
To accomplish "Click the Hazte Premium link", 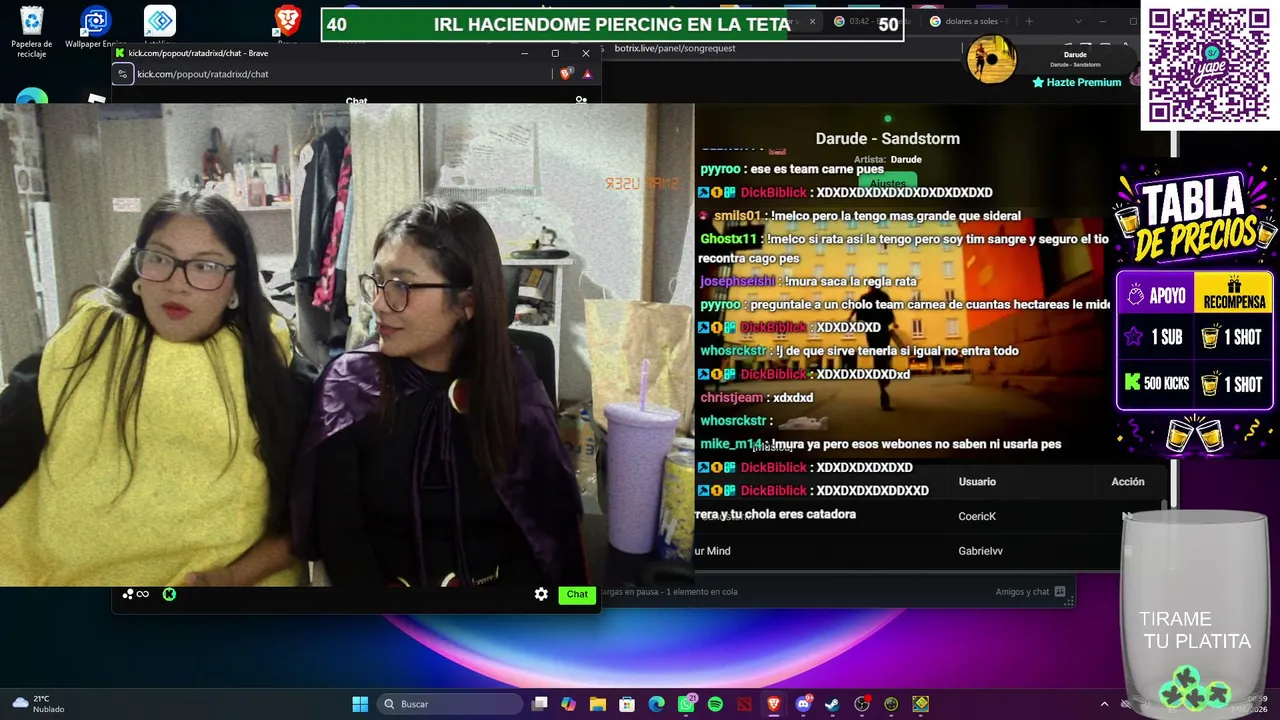I will click(1077, 83).
